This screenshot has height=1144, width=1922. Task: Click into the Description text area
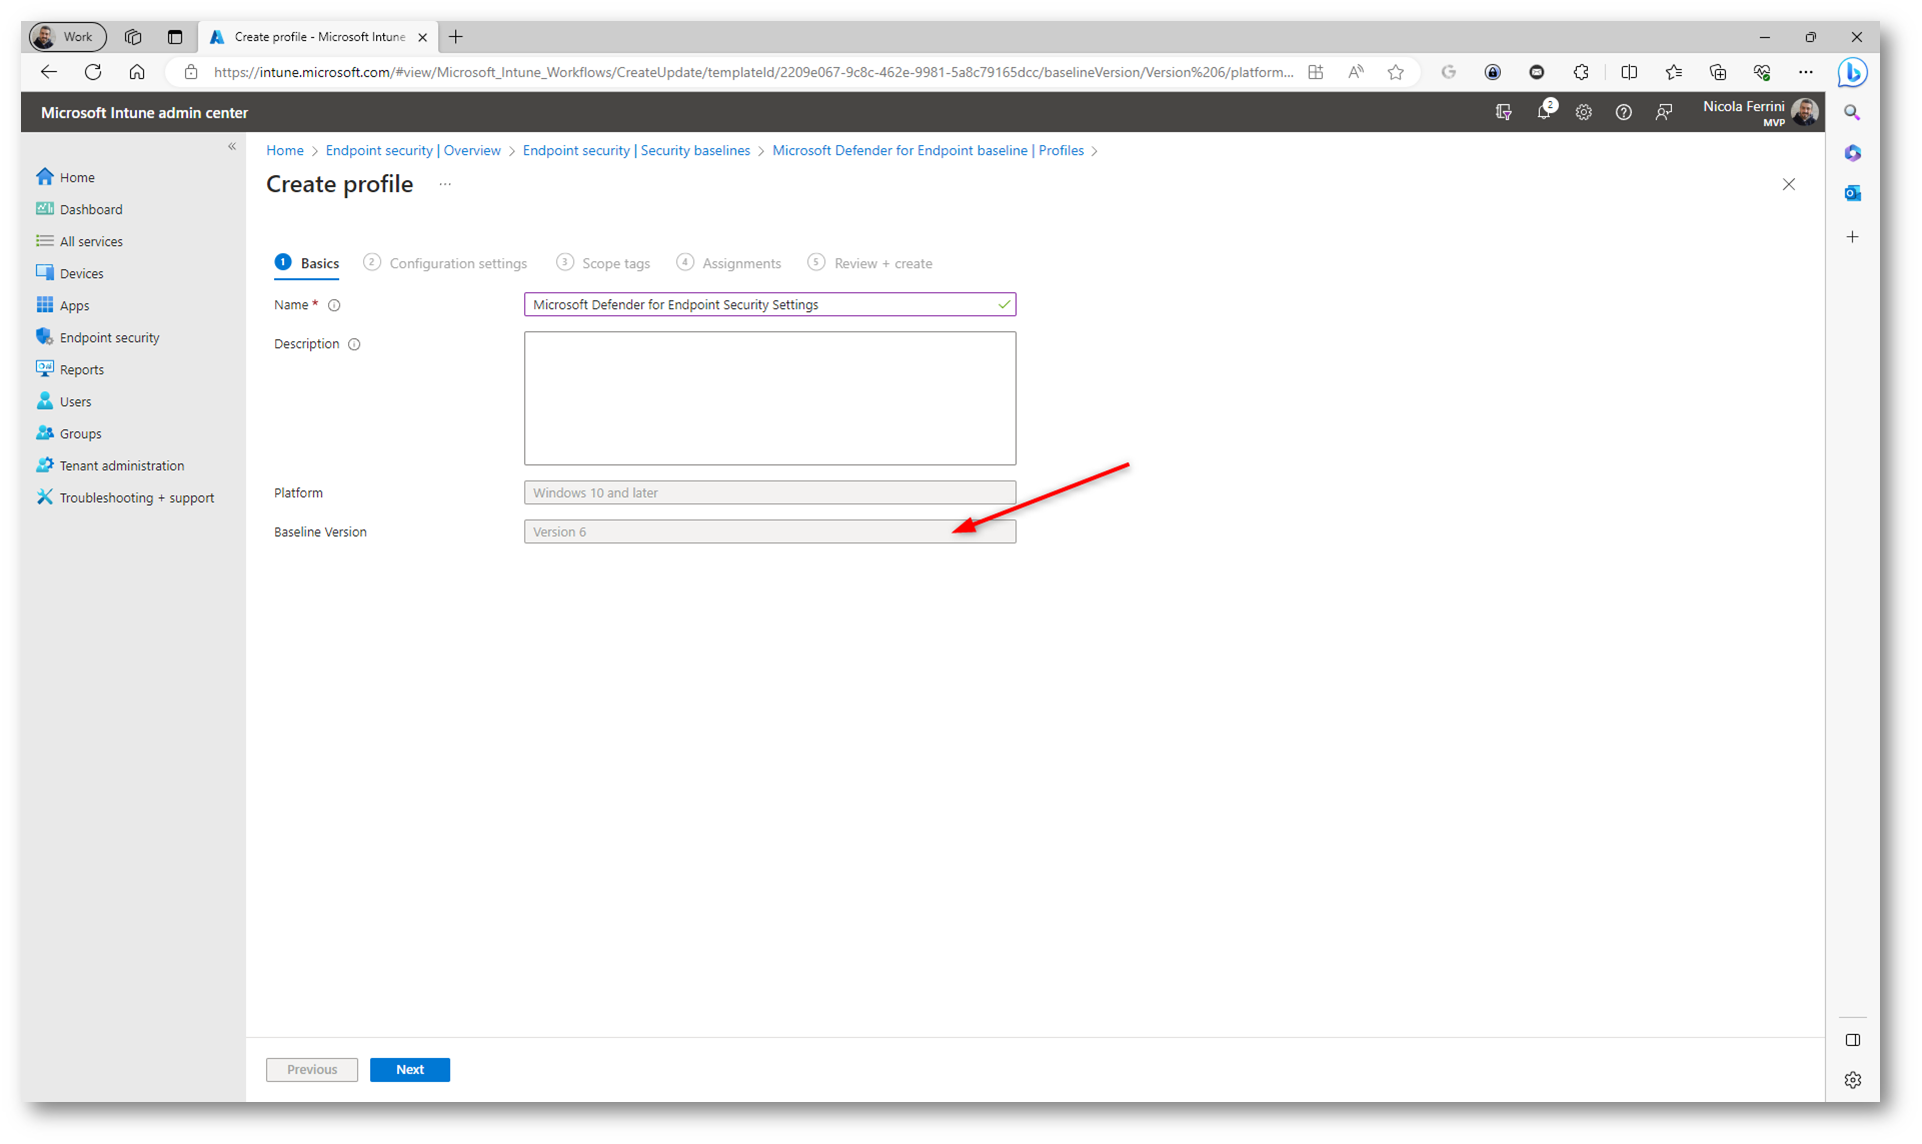click(770, 398)
